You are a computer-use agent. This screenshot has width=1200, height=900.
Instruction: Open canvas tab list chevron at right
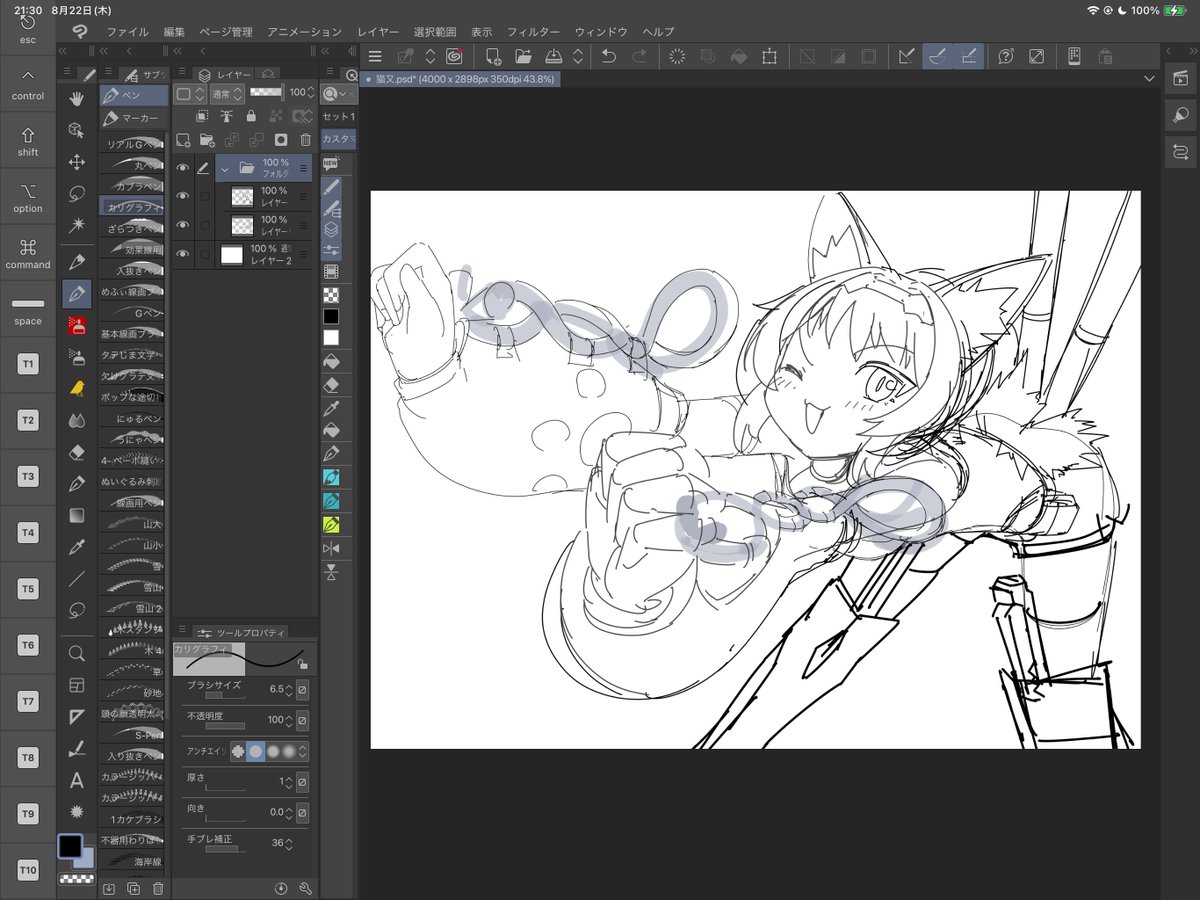pyautogui.click(x=1149, y=78)
